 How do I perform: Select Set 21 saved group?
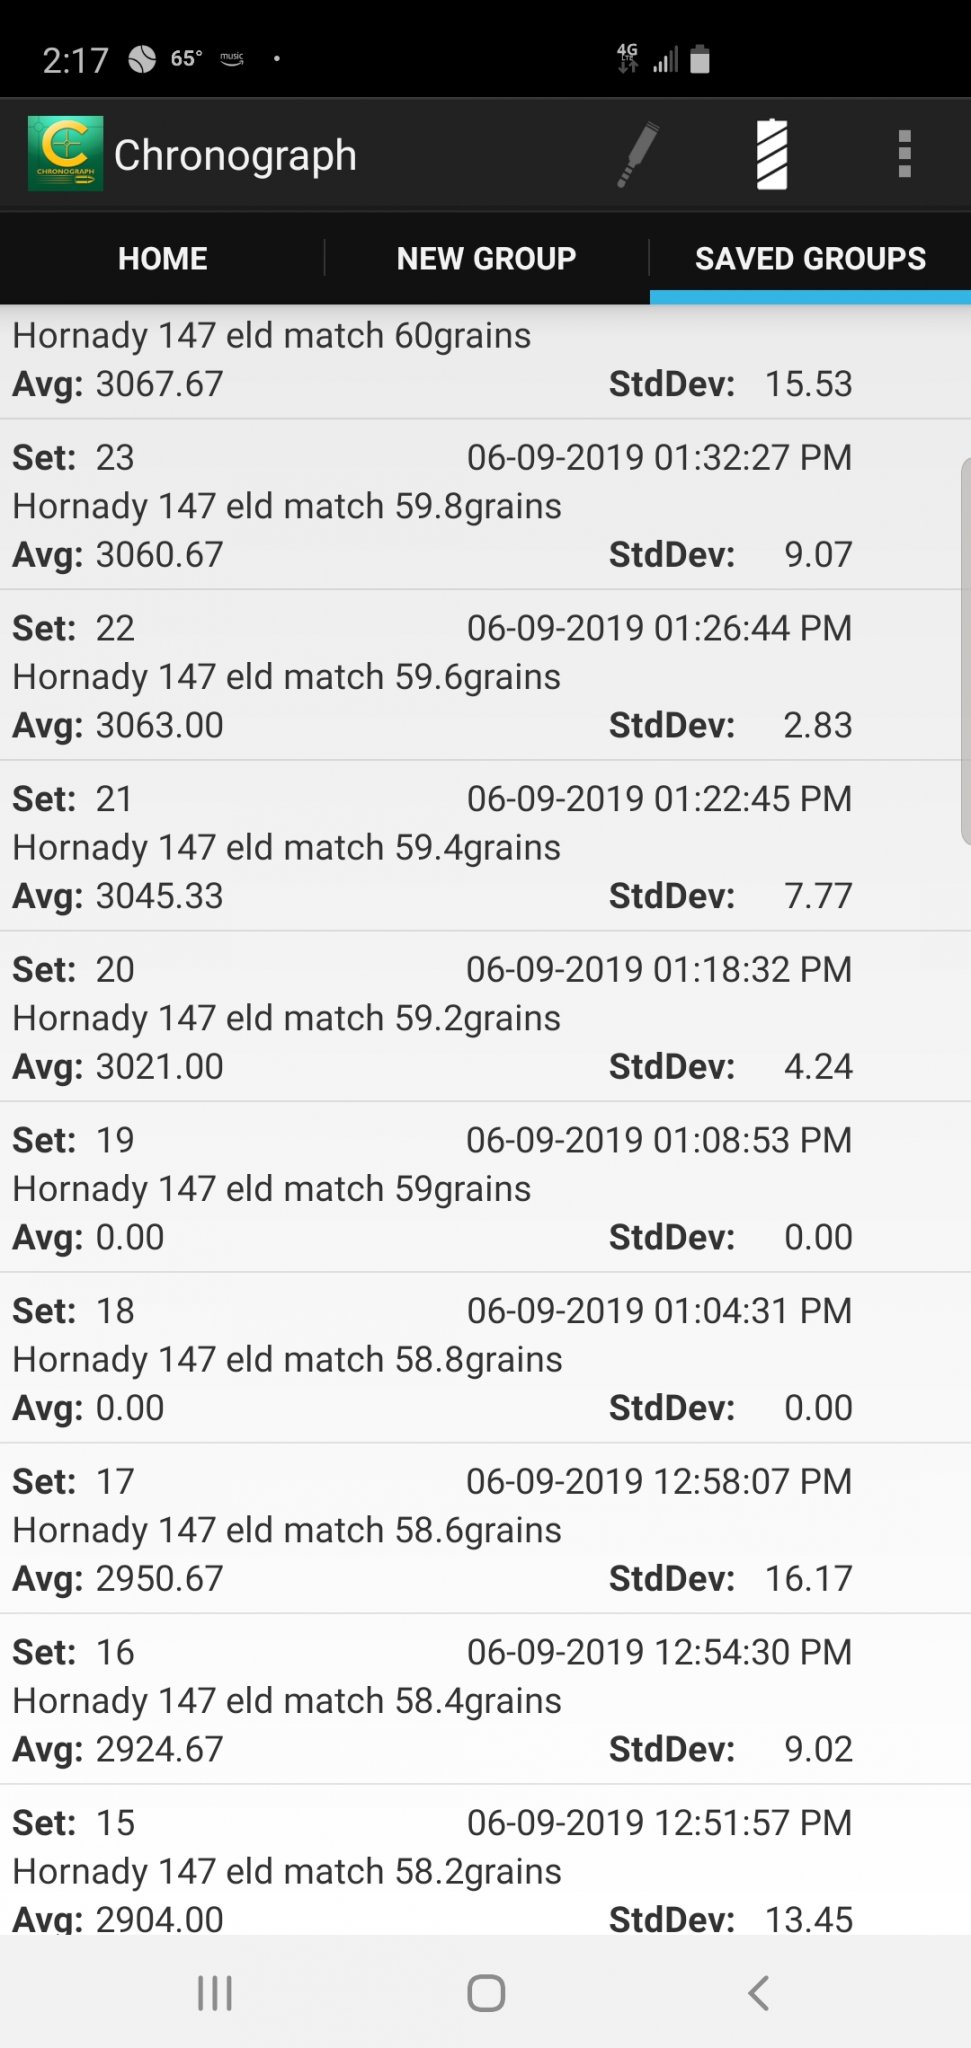[432, 847]
